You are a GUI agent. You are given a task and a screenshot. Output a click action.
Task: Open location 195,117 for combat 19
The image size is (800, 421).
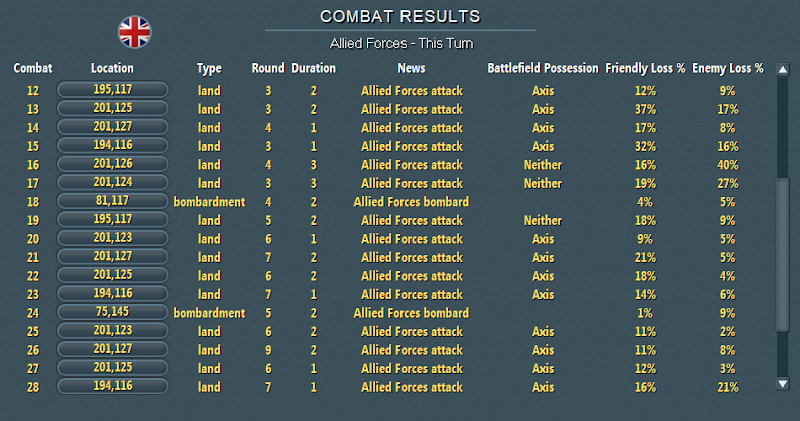pyautogui.click(x=113, y=219)
